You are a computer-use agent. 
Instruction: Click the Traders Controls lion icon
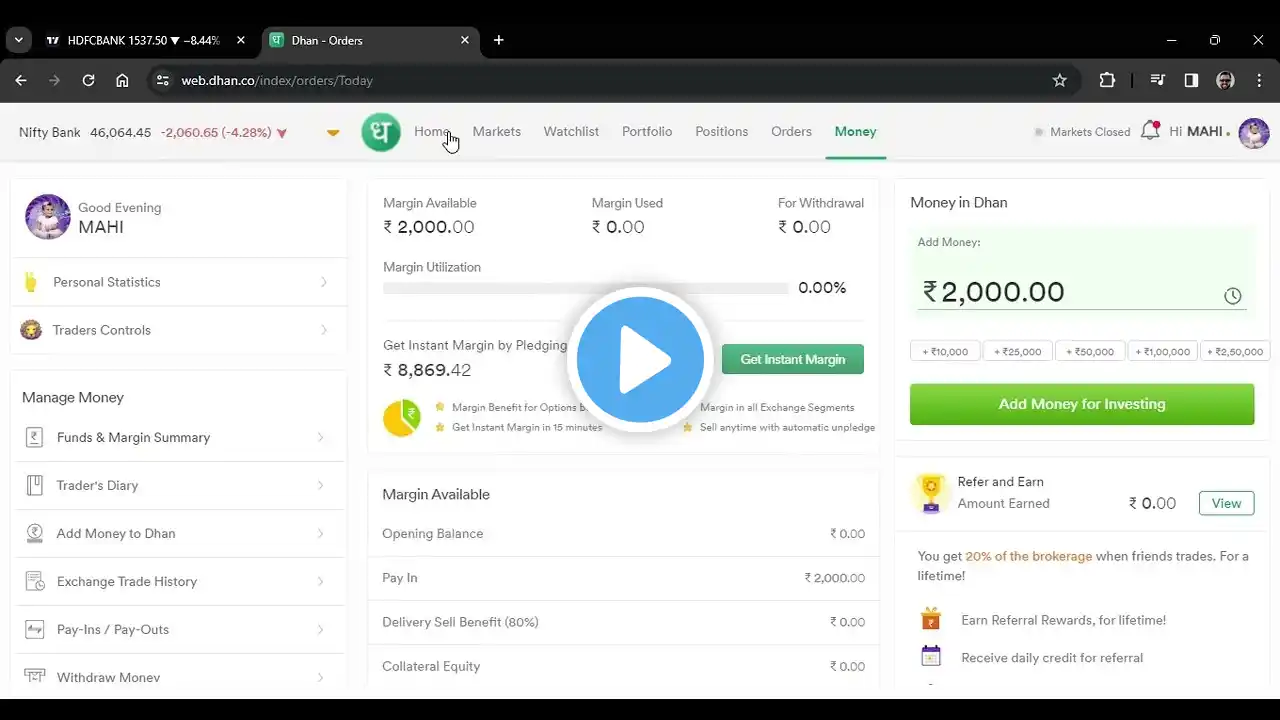pos(31,330)
